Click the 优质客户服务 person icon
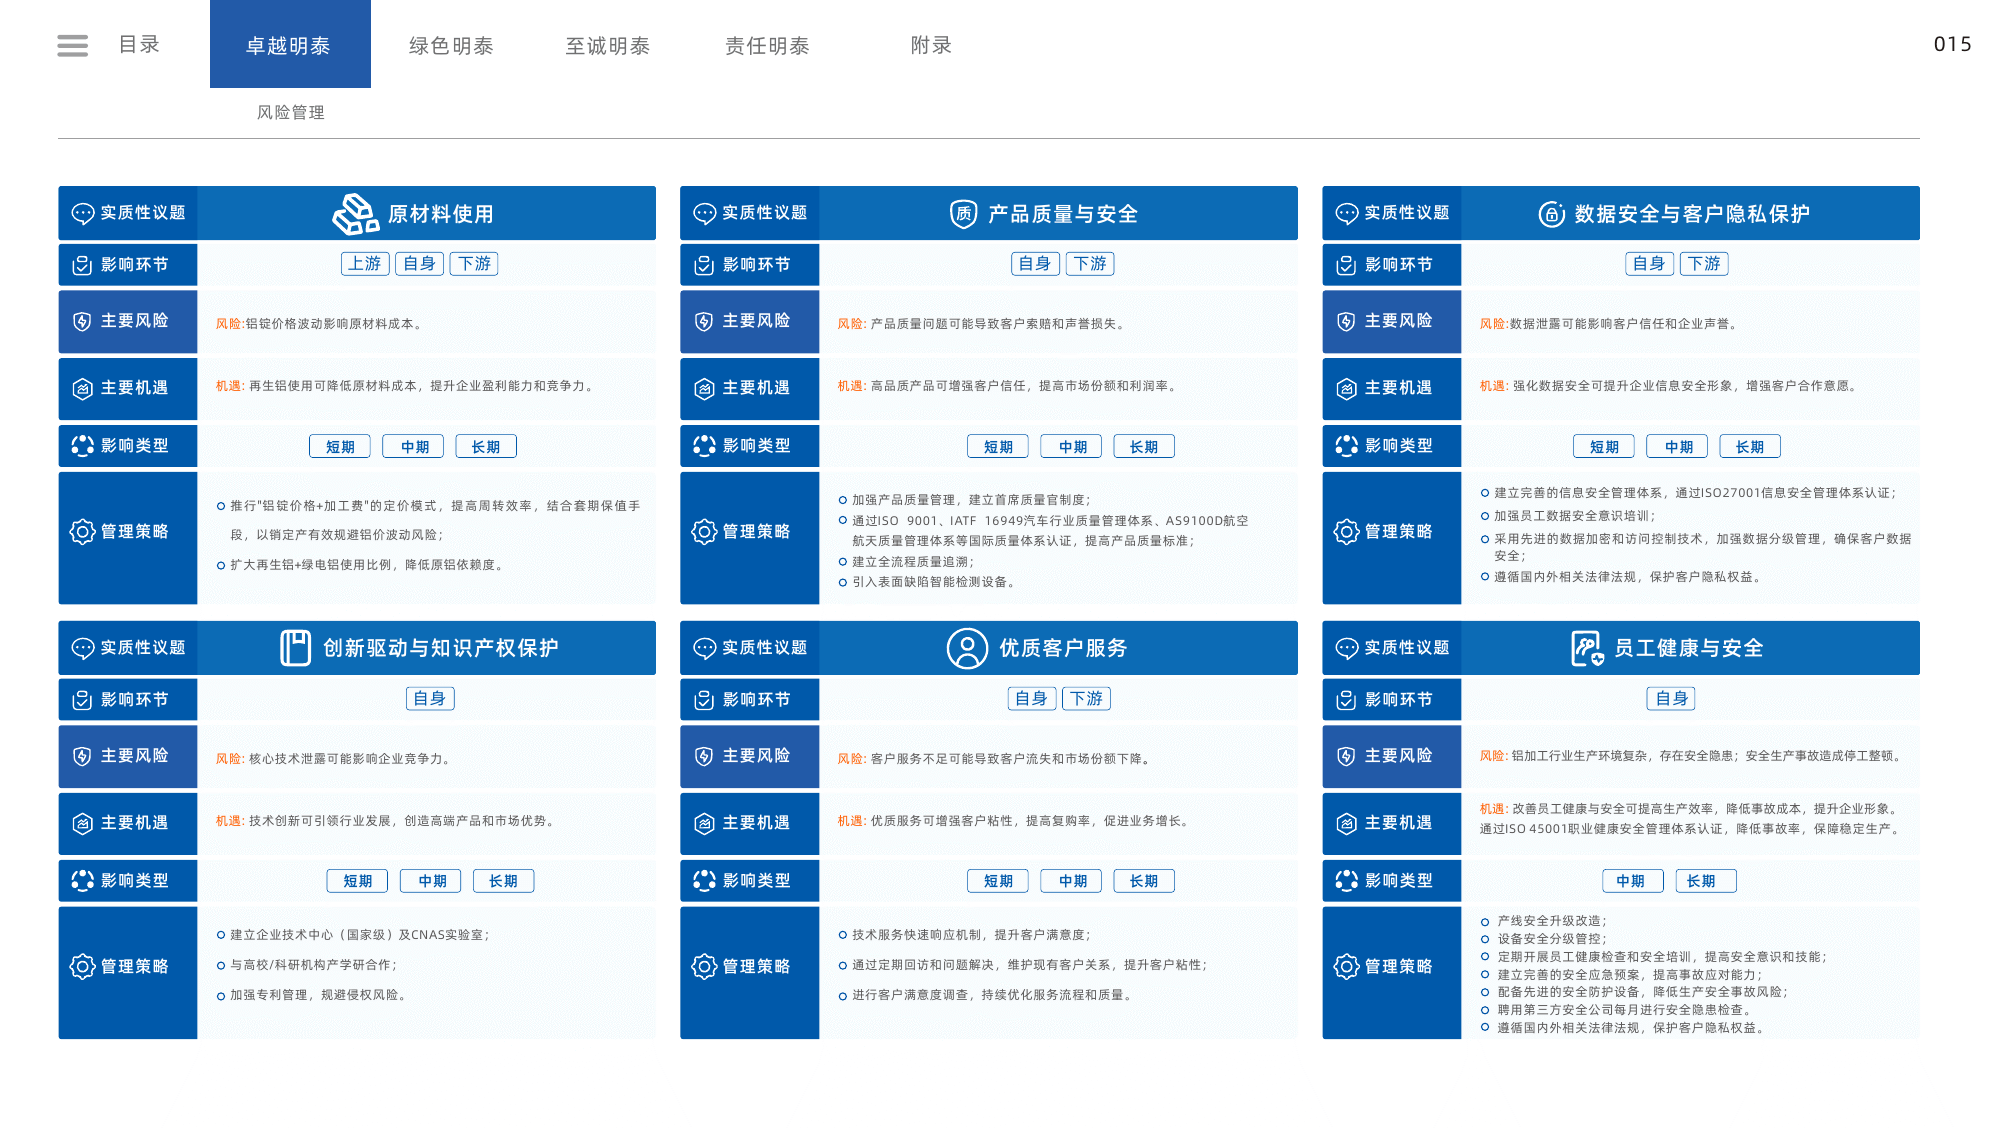Viewport: 2008px width, 1128px height. pos(967,648)
